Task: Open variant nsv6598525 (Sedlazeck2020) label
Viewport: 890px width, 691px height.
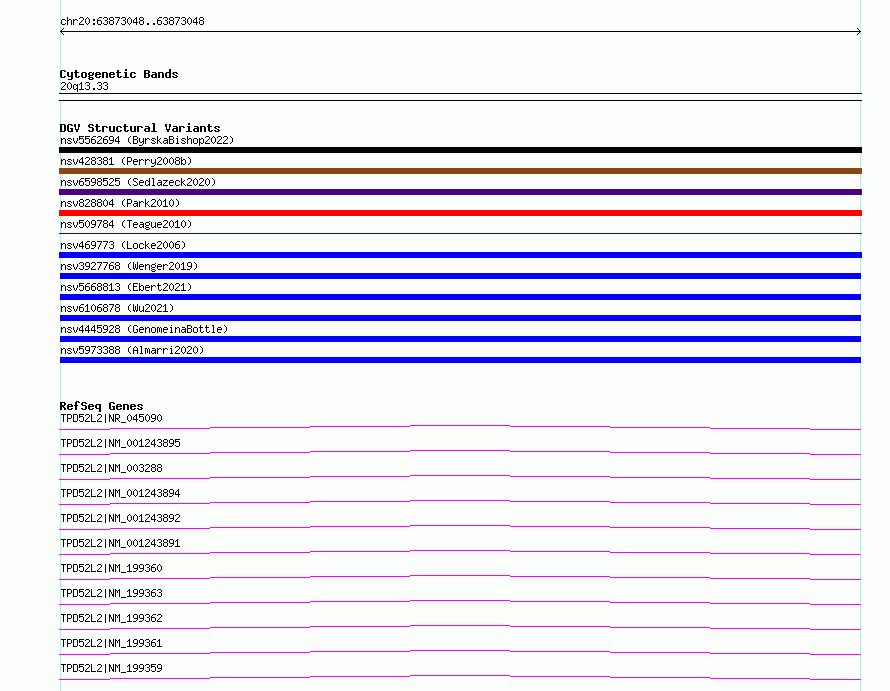Action: point(138,182)
